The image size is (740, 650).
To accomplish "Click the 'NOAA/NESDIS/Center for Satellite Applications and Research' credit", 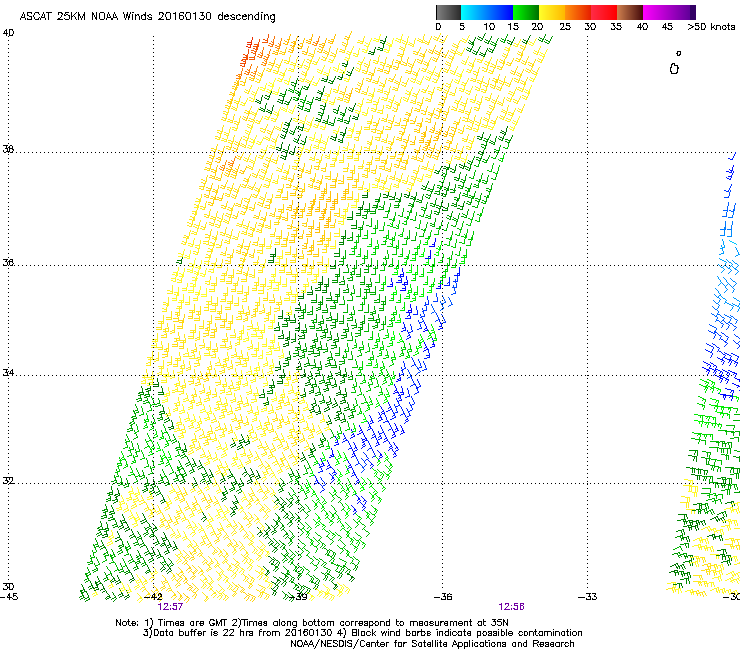I will [x=432, y=644].
